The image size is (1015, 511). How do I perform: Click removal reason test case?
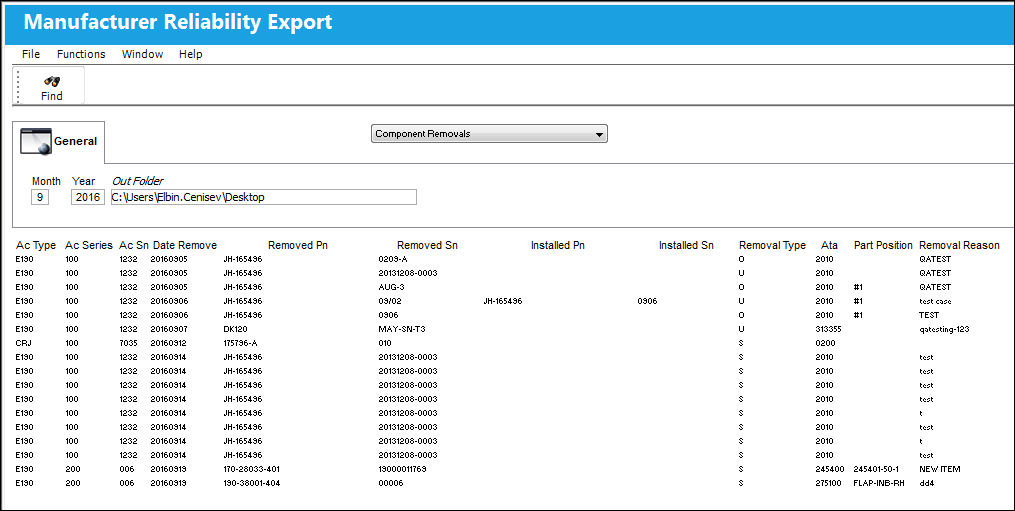click(935, 301)
